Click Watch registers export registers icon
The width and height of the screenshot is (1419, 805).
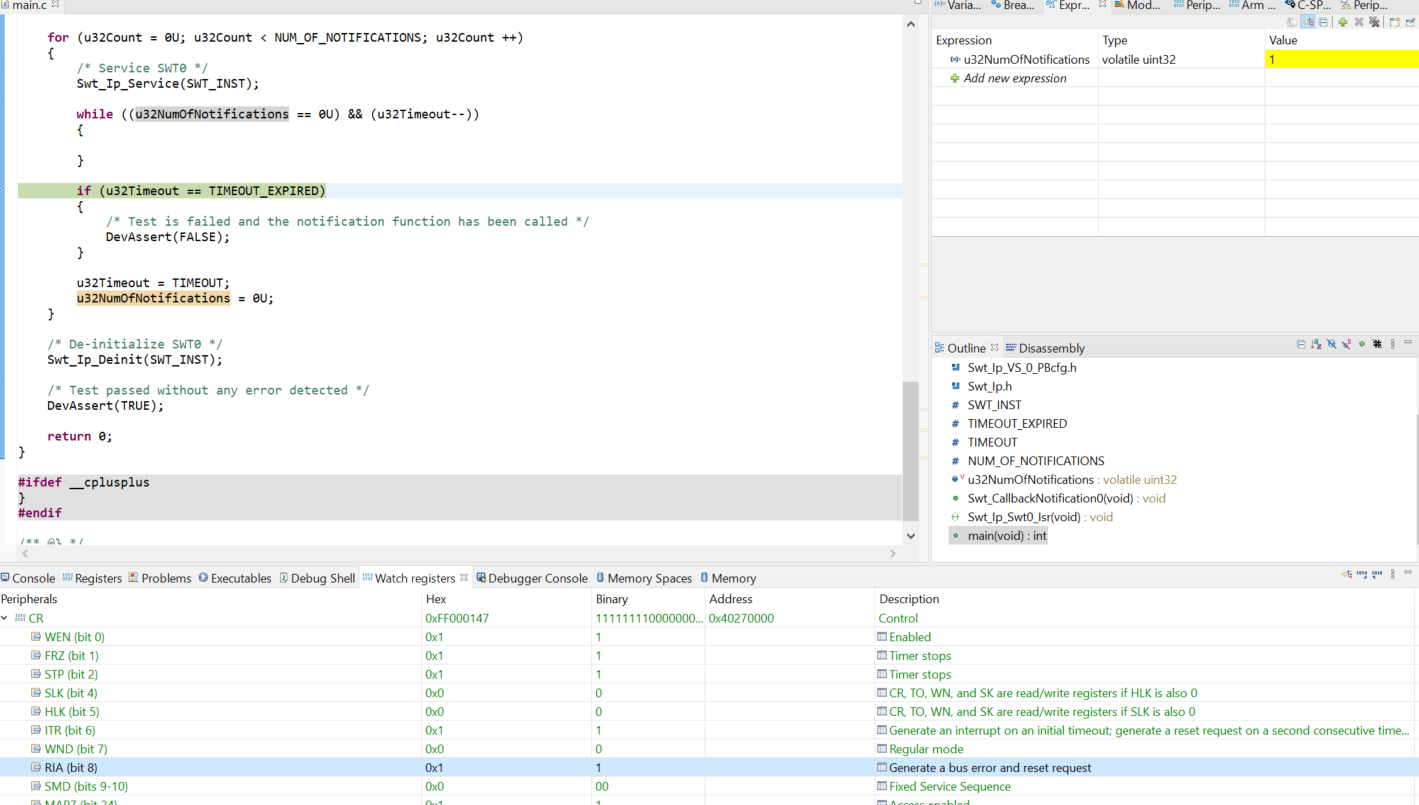(x=1377, y=574)
